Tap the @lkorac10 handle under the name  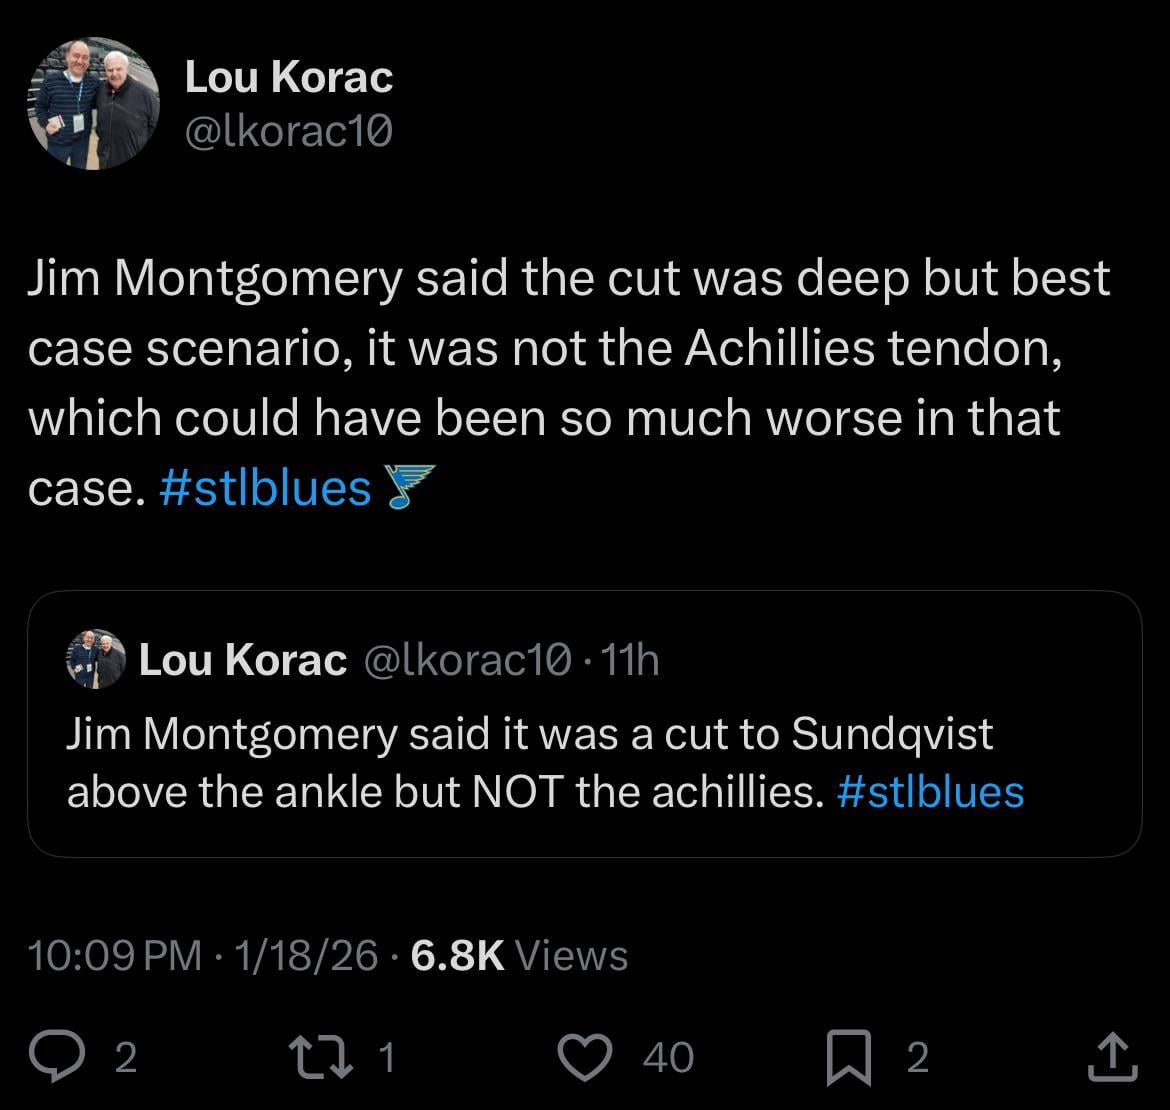tap(288, 130)
